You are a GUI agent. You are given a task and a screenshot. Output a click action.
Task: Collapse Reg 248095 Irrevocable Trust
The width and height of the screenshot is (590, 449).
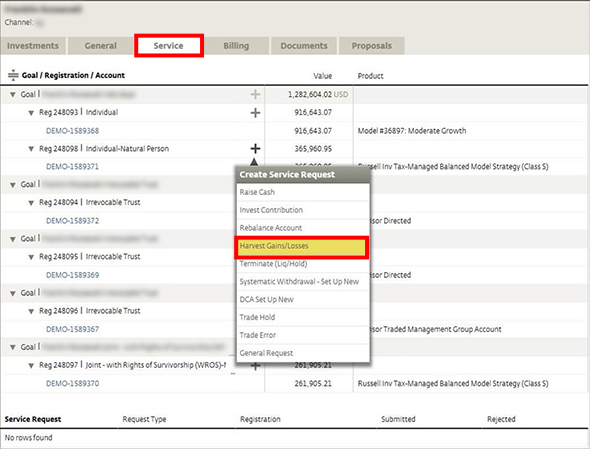pos(31,257)
